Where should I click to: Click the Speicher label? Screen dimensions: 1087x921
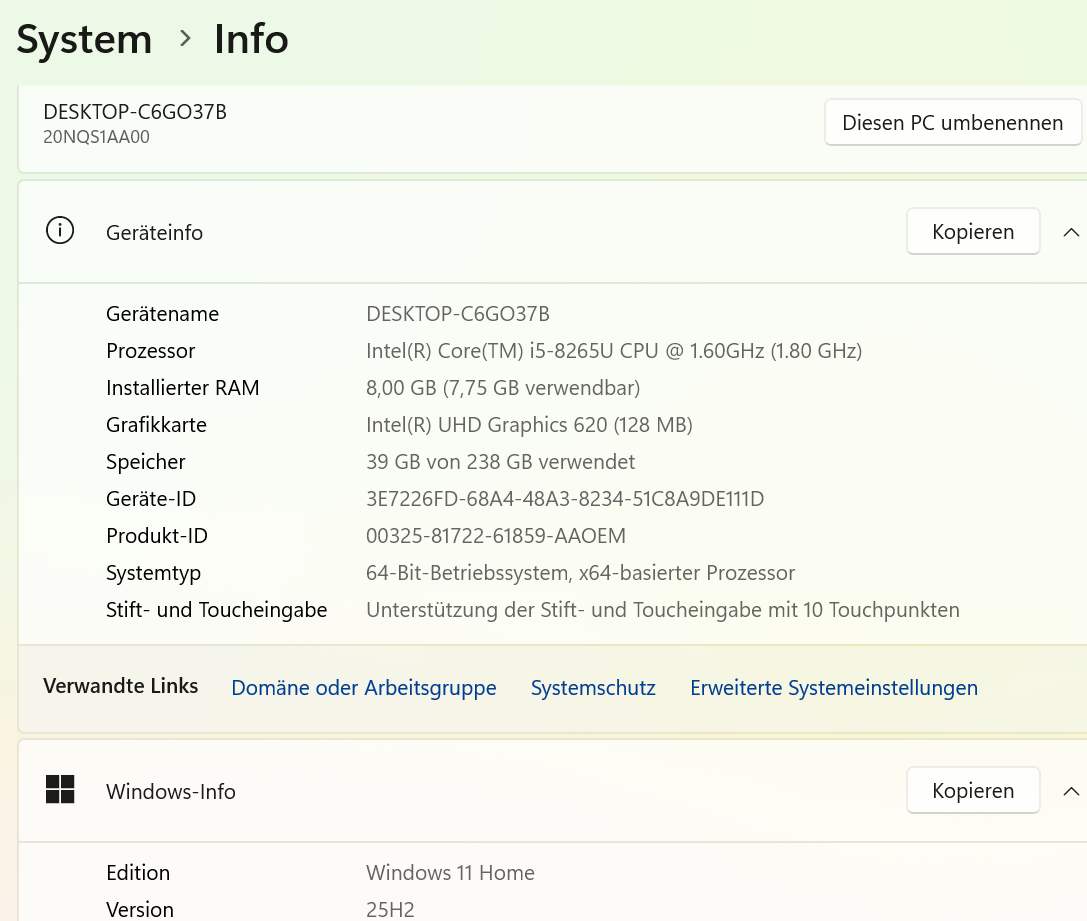146,462
